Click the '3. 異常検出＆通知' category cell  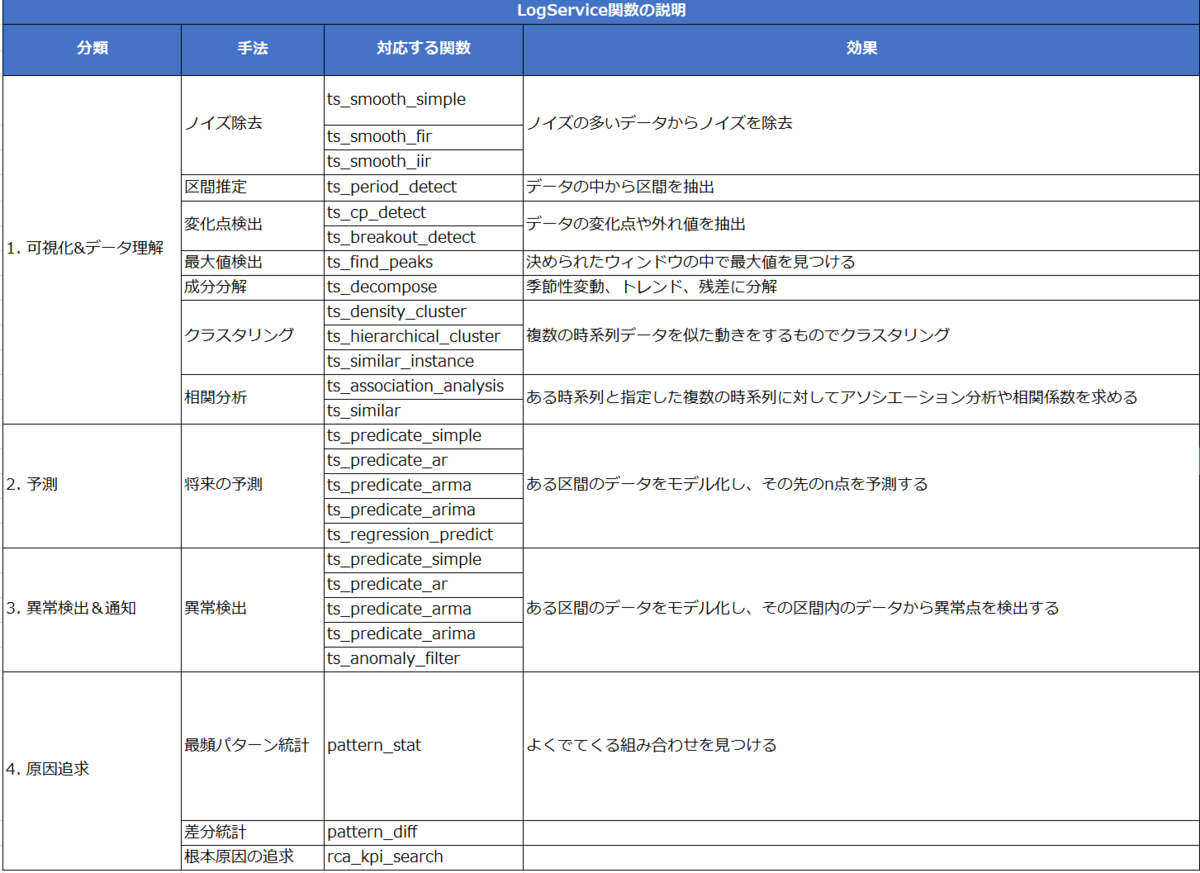tap(92, 609)
